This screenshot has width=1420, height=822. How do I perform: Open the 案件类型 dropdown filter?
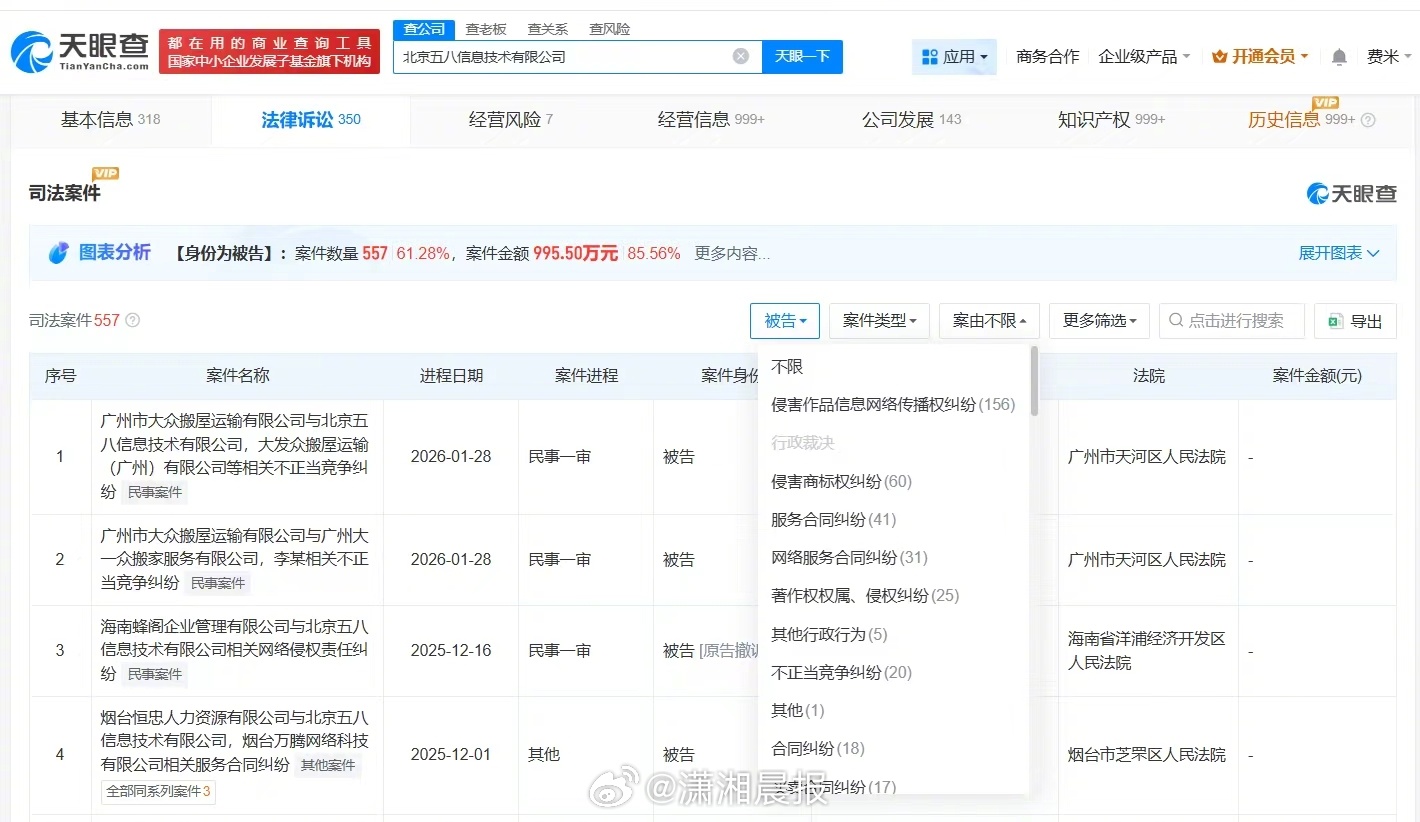point(880,321)
